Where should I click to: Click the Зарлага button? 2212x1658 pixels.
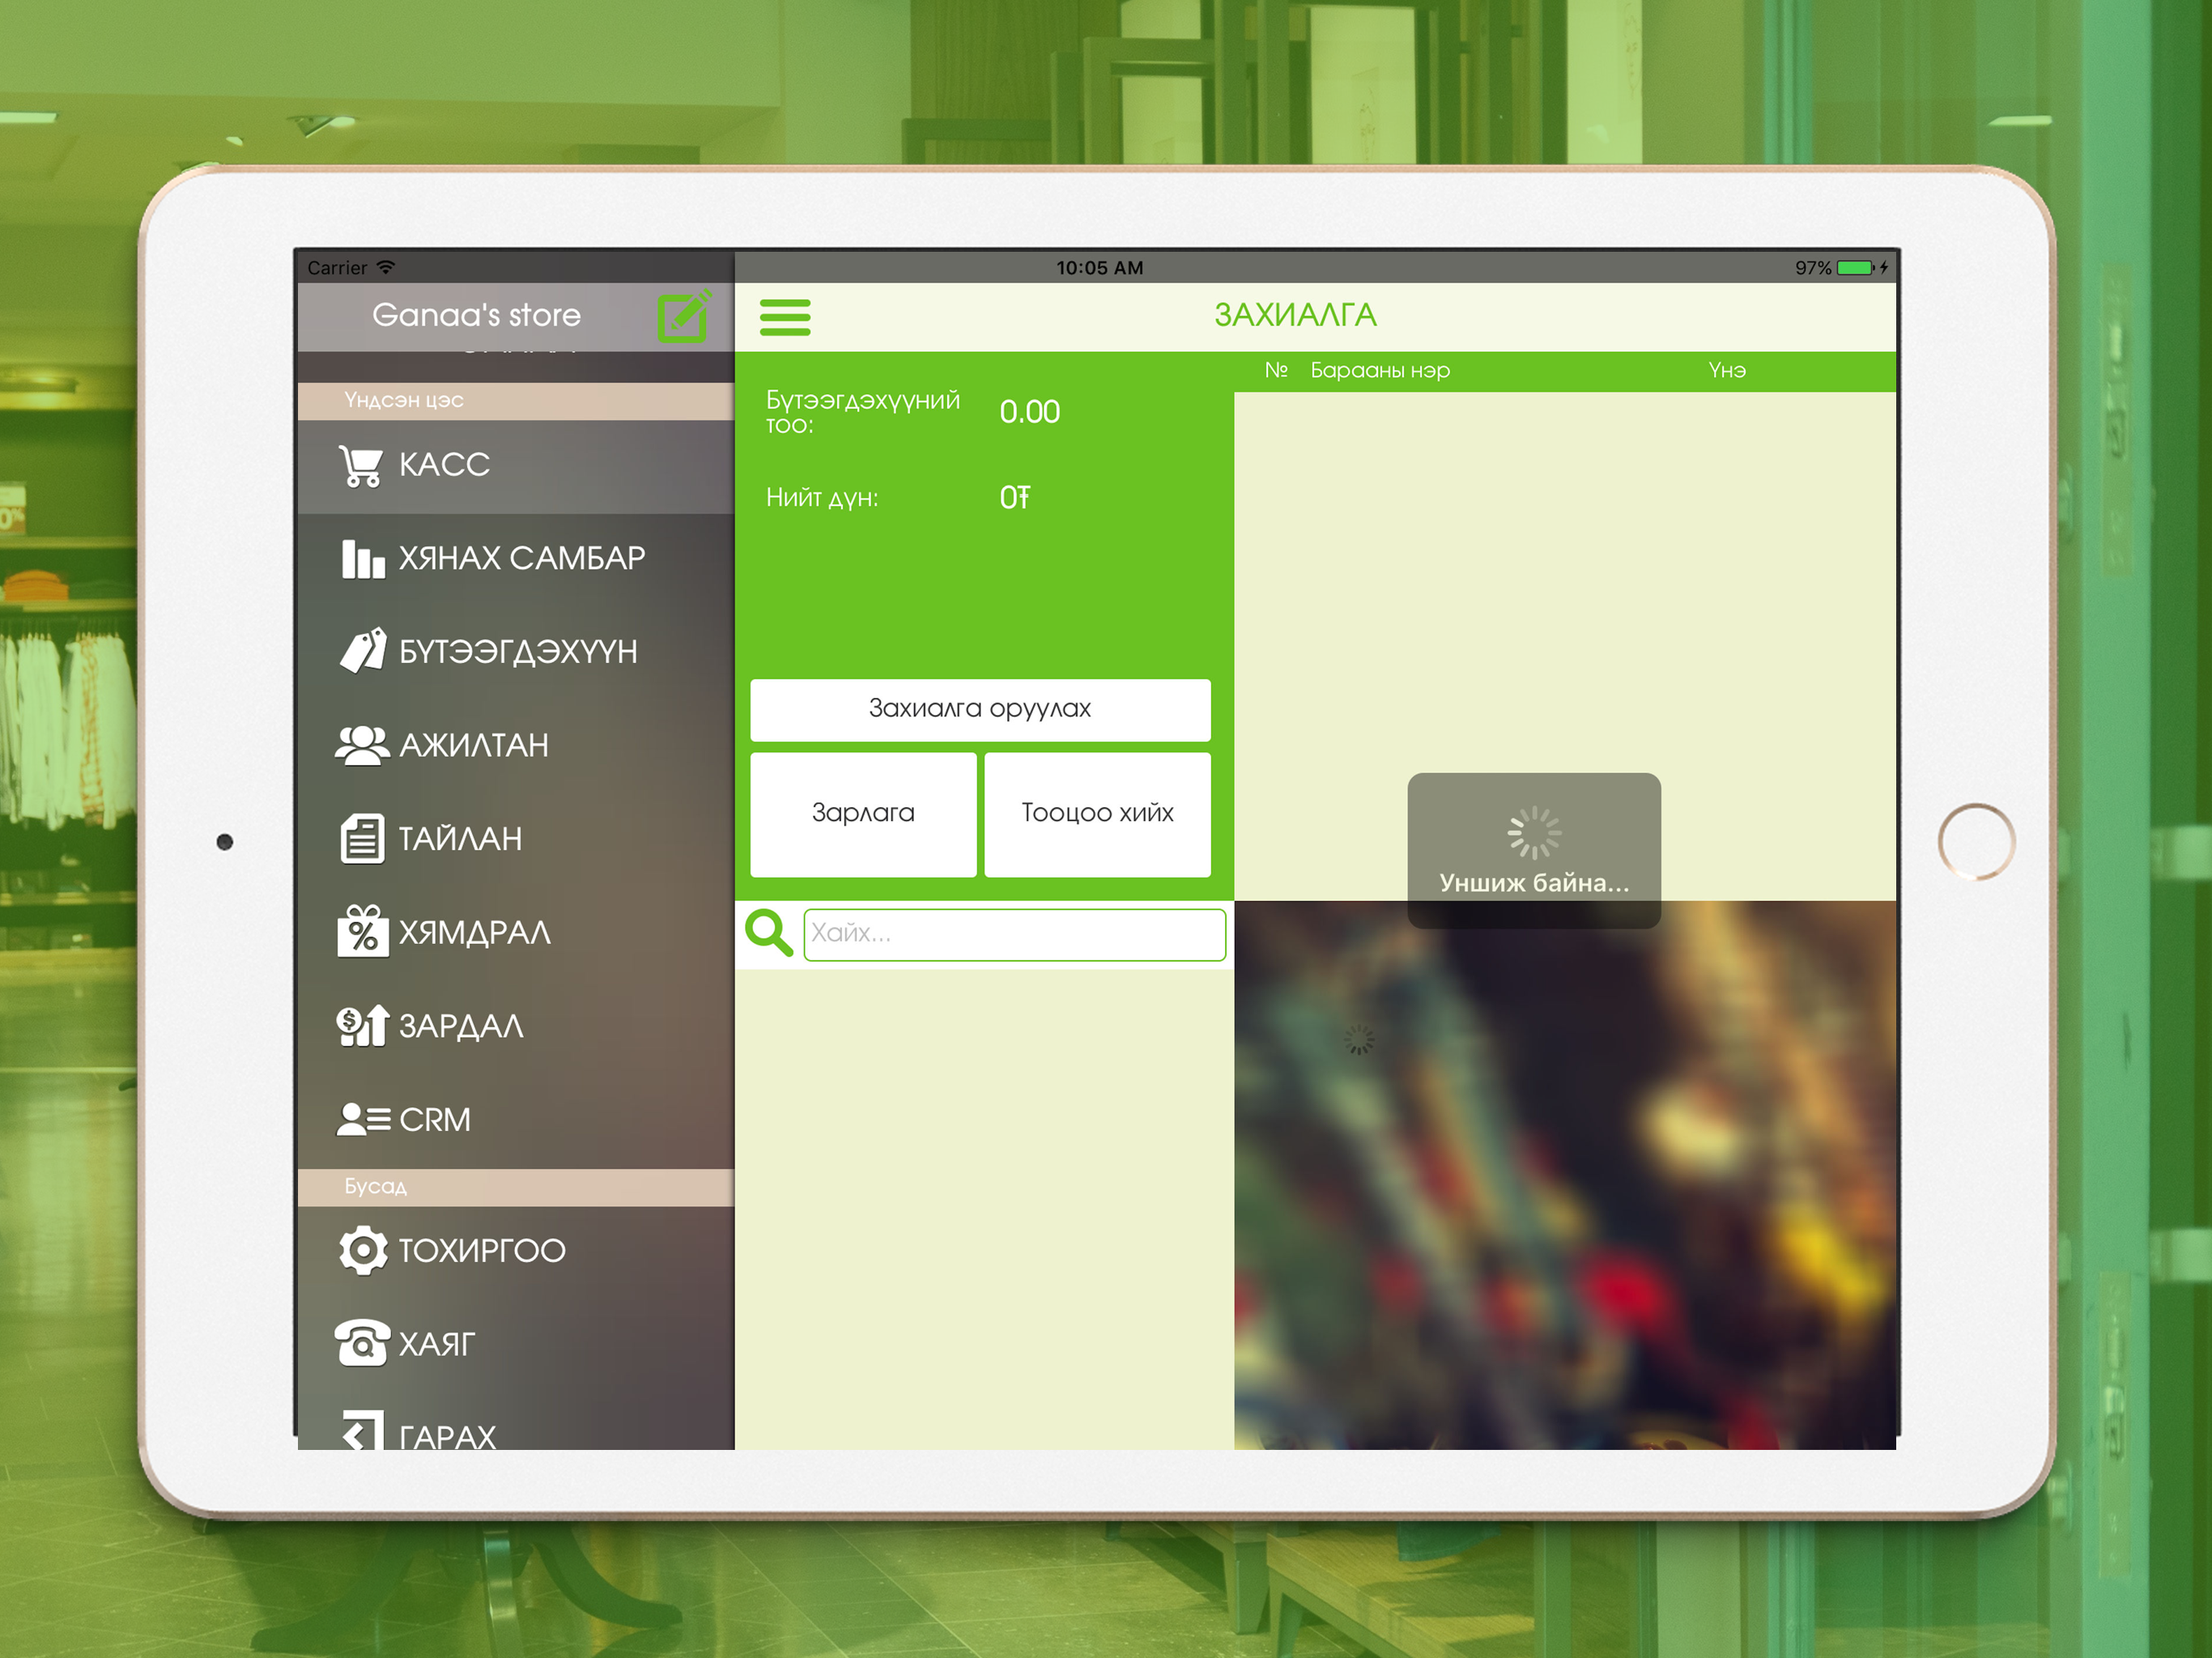click(x=863, y=814)
